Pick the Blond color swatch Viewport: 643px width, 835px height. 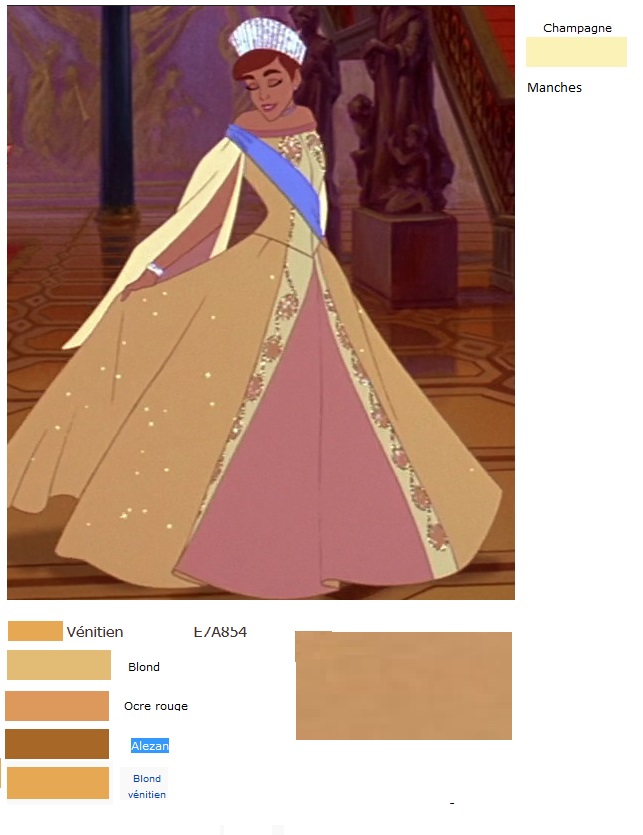point(59,665)
